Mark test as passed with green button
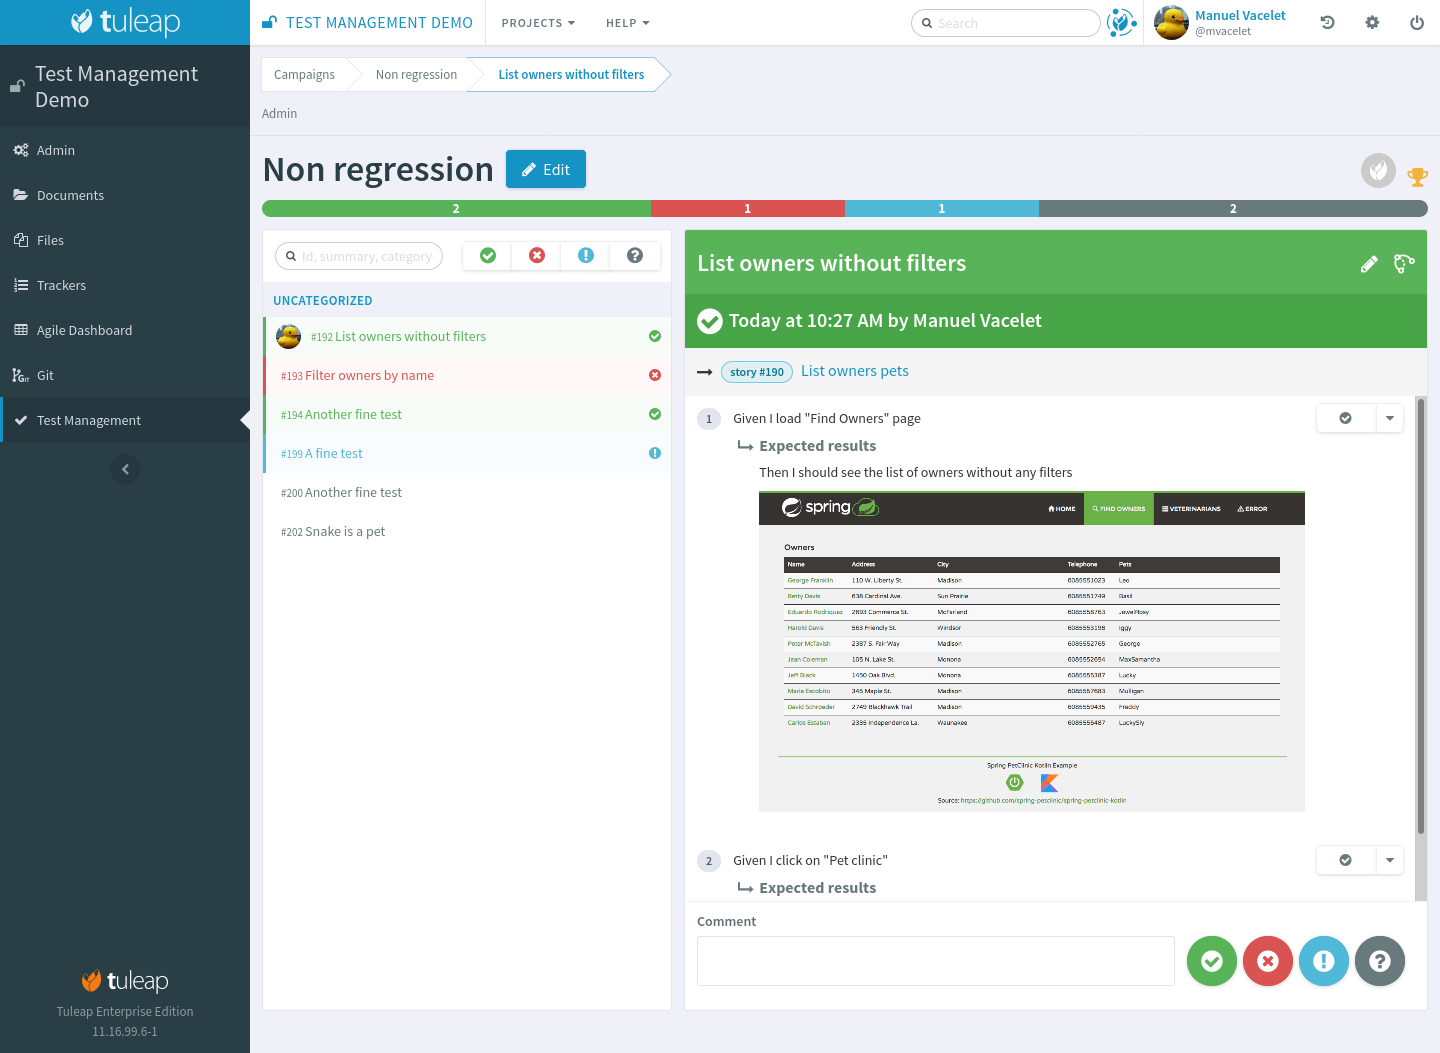The image size is (1440, 1053). (1211, 961)
